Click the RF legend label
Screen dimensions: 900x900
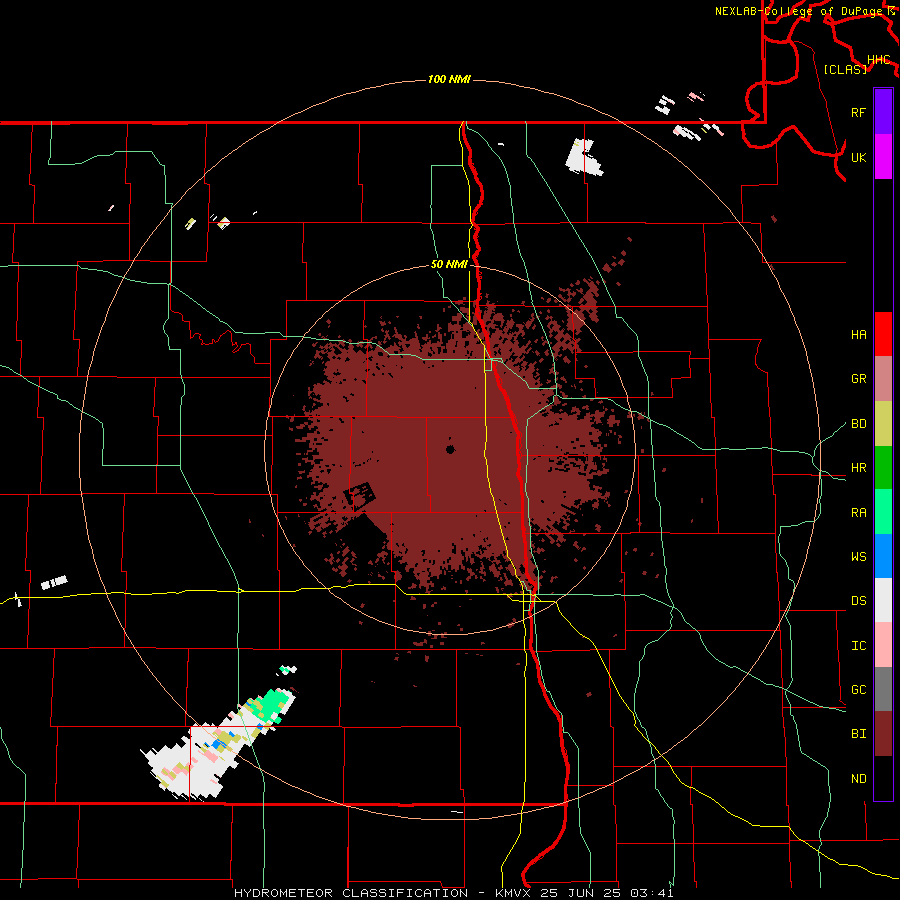(858, 112)
